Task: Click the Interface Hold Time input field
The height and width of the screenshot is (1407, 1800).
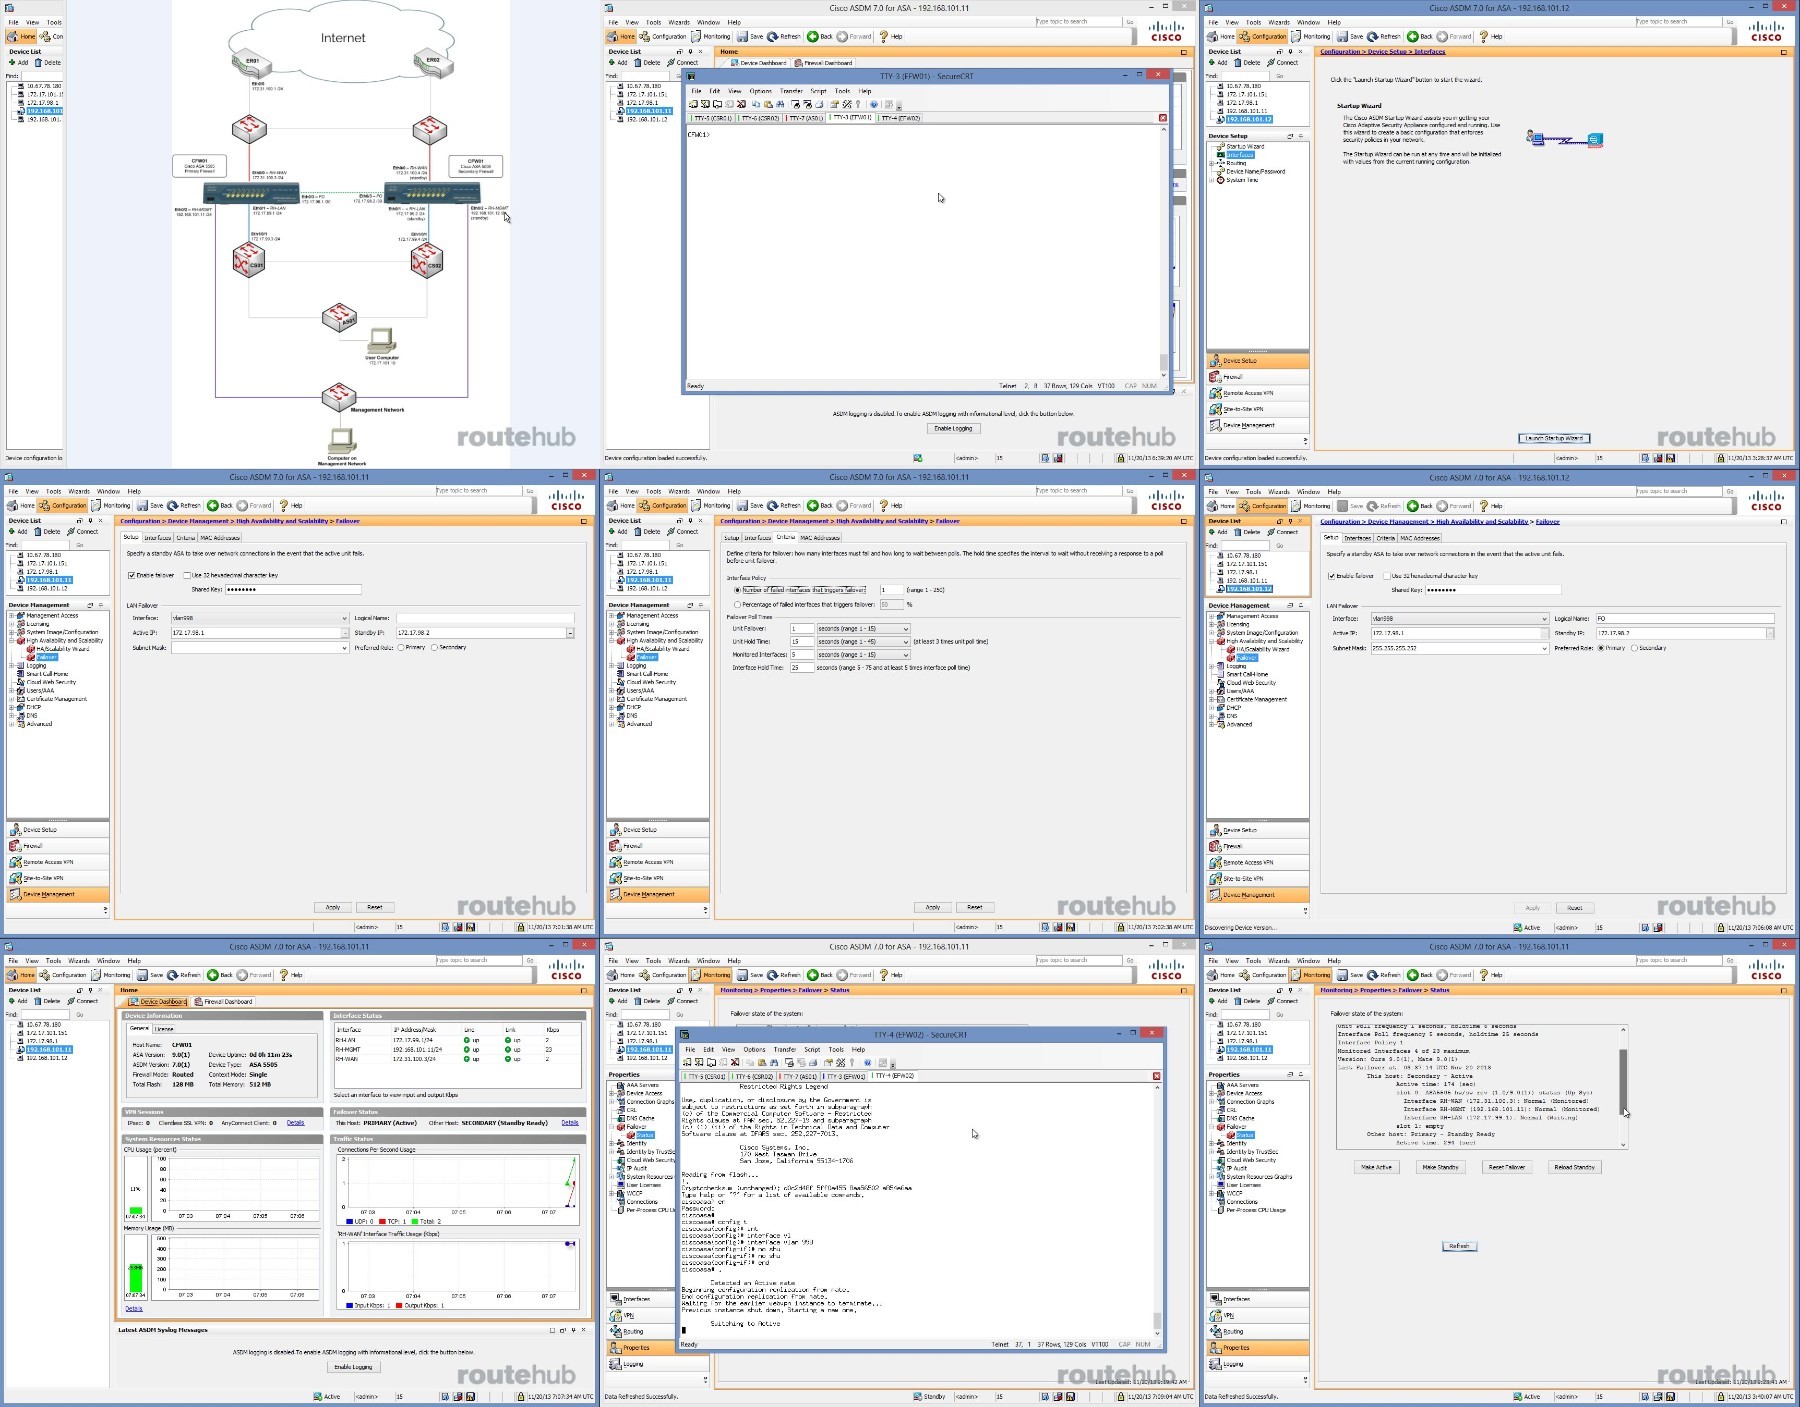Action: (x=801, y=667)
